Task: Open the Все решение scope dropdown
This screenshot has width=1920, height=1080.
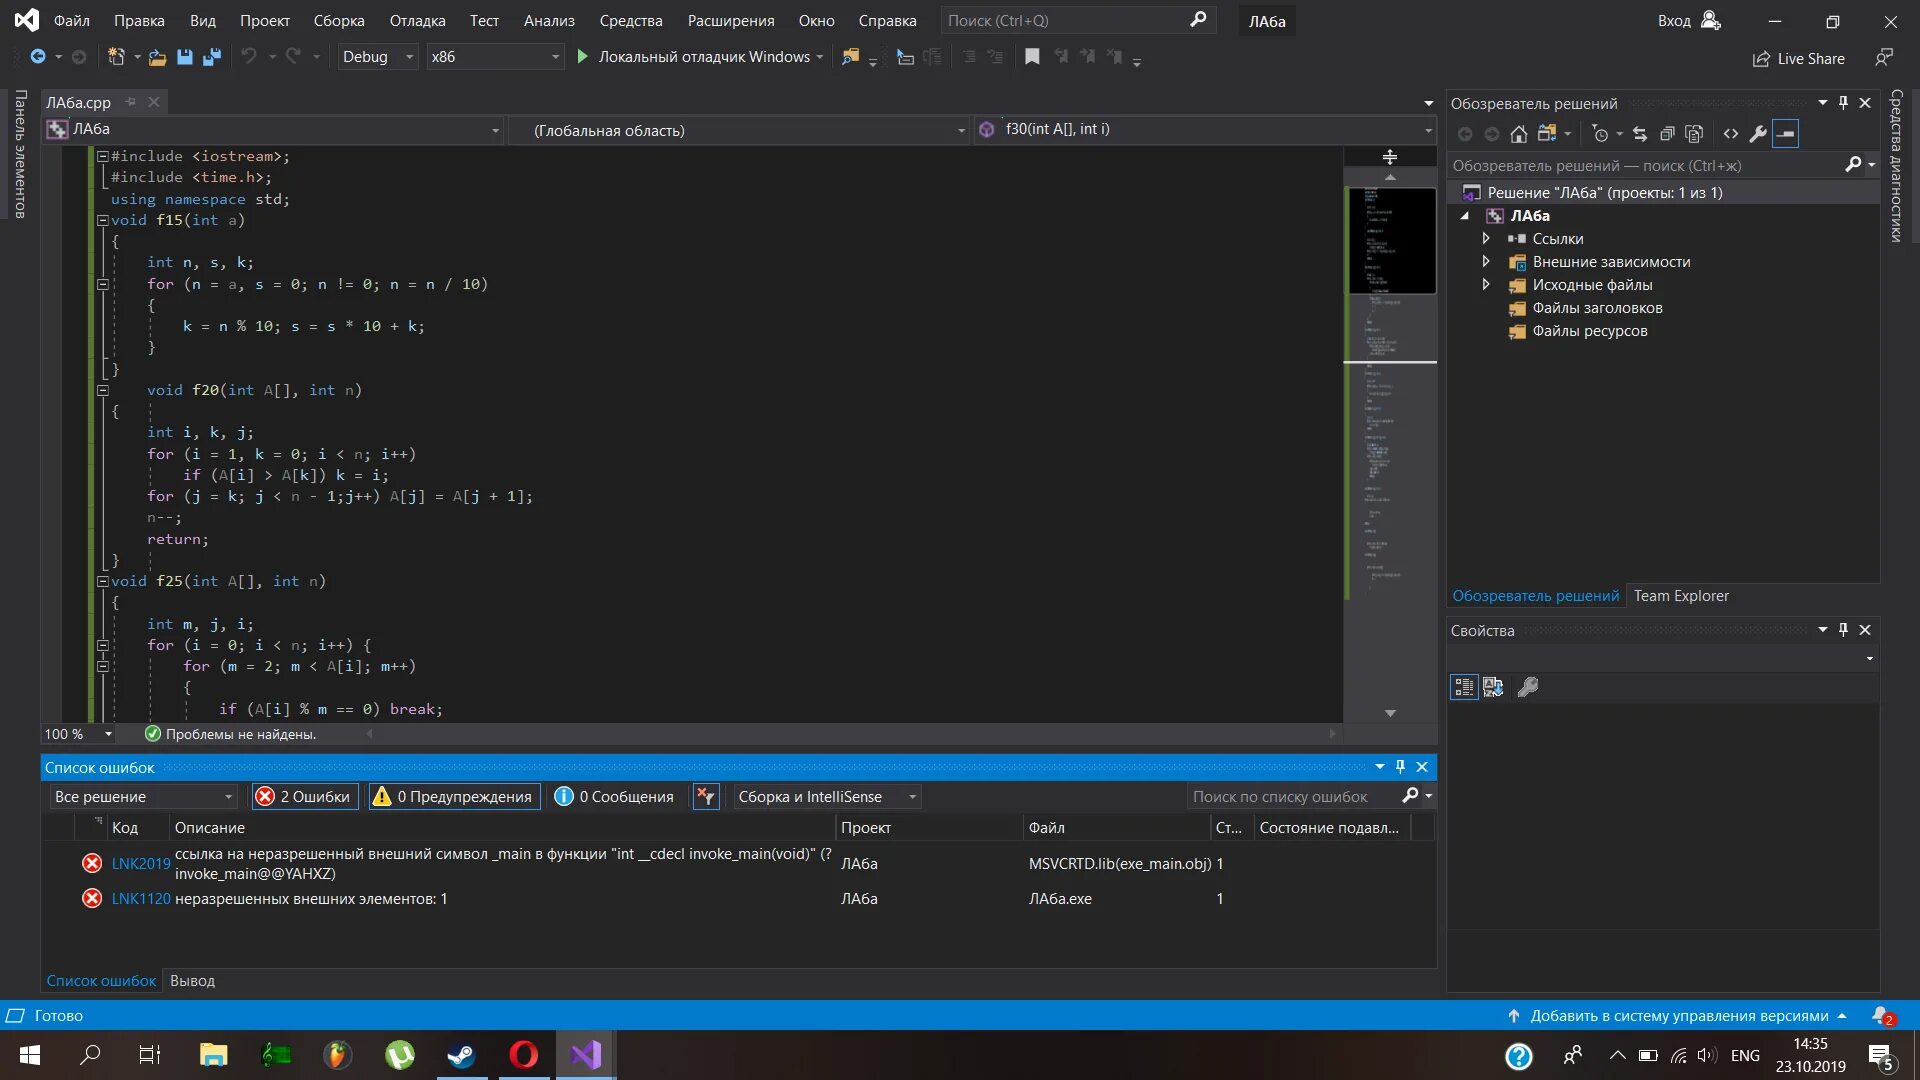Action: 144,797
